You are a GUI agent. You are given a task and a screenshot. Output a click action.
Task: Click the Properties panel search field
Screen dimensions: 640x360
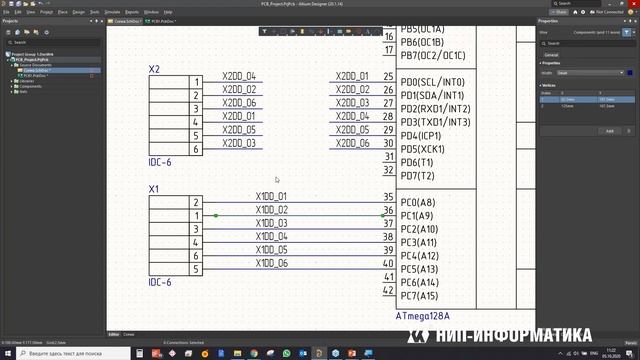coord(587,43)
